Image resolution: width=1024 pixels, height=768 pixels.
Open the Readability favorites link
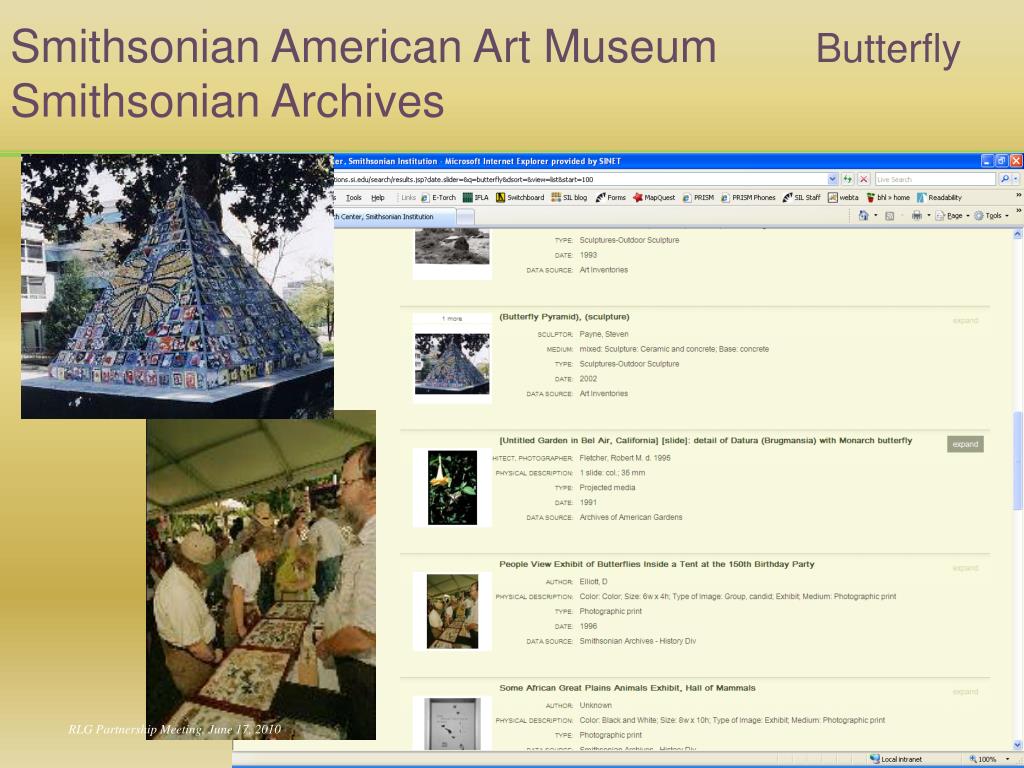pos(939,197)
